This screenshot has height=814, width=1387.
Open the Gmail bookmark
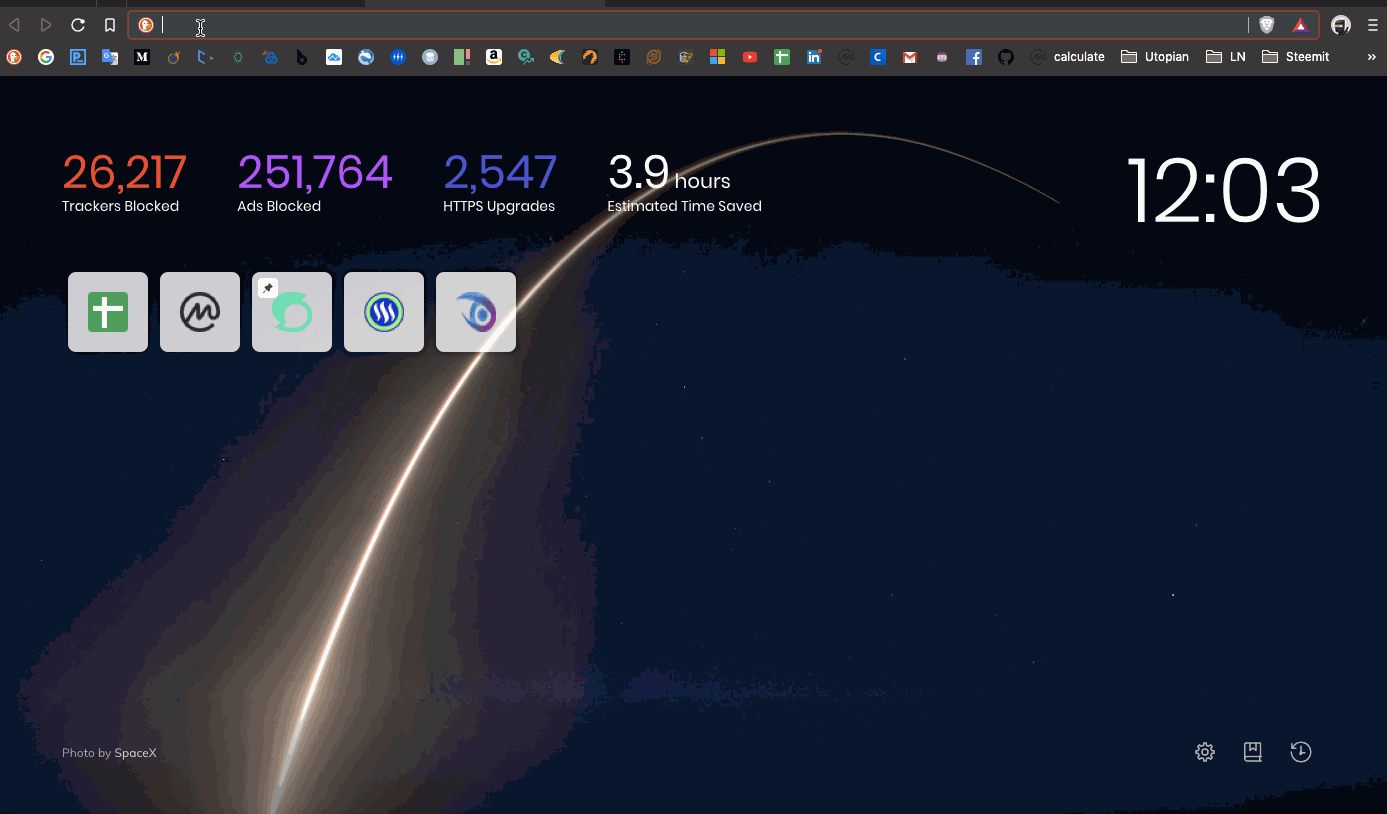[x=910, y=57]
